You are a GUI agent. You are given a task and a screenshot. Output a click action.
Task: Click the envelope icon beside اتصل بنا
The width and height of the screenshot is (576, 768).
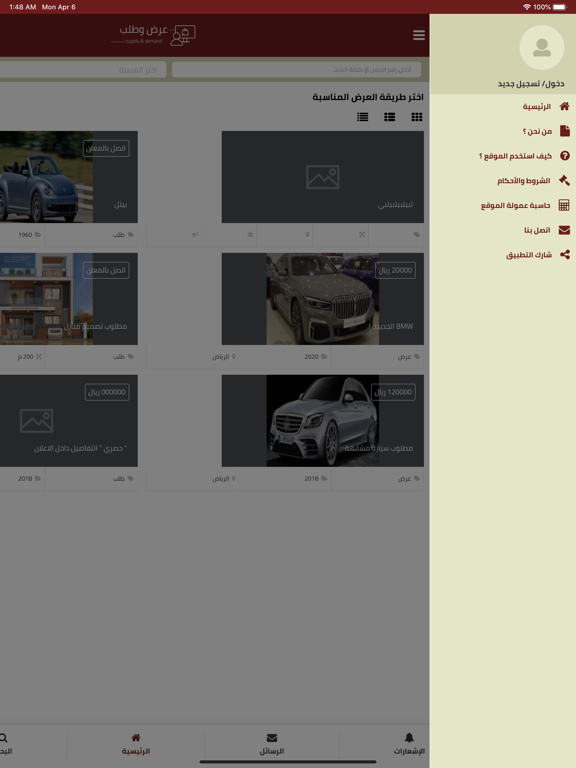tap(564, 230)
